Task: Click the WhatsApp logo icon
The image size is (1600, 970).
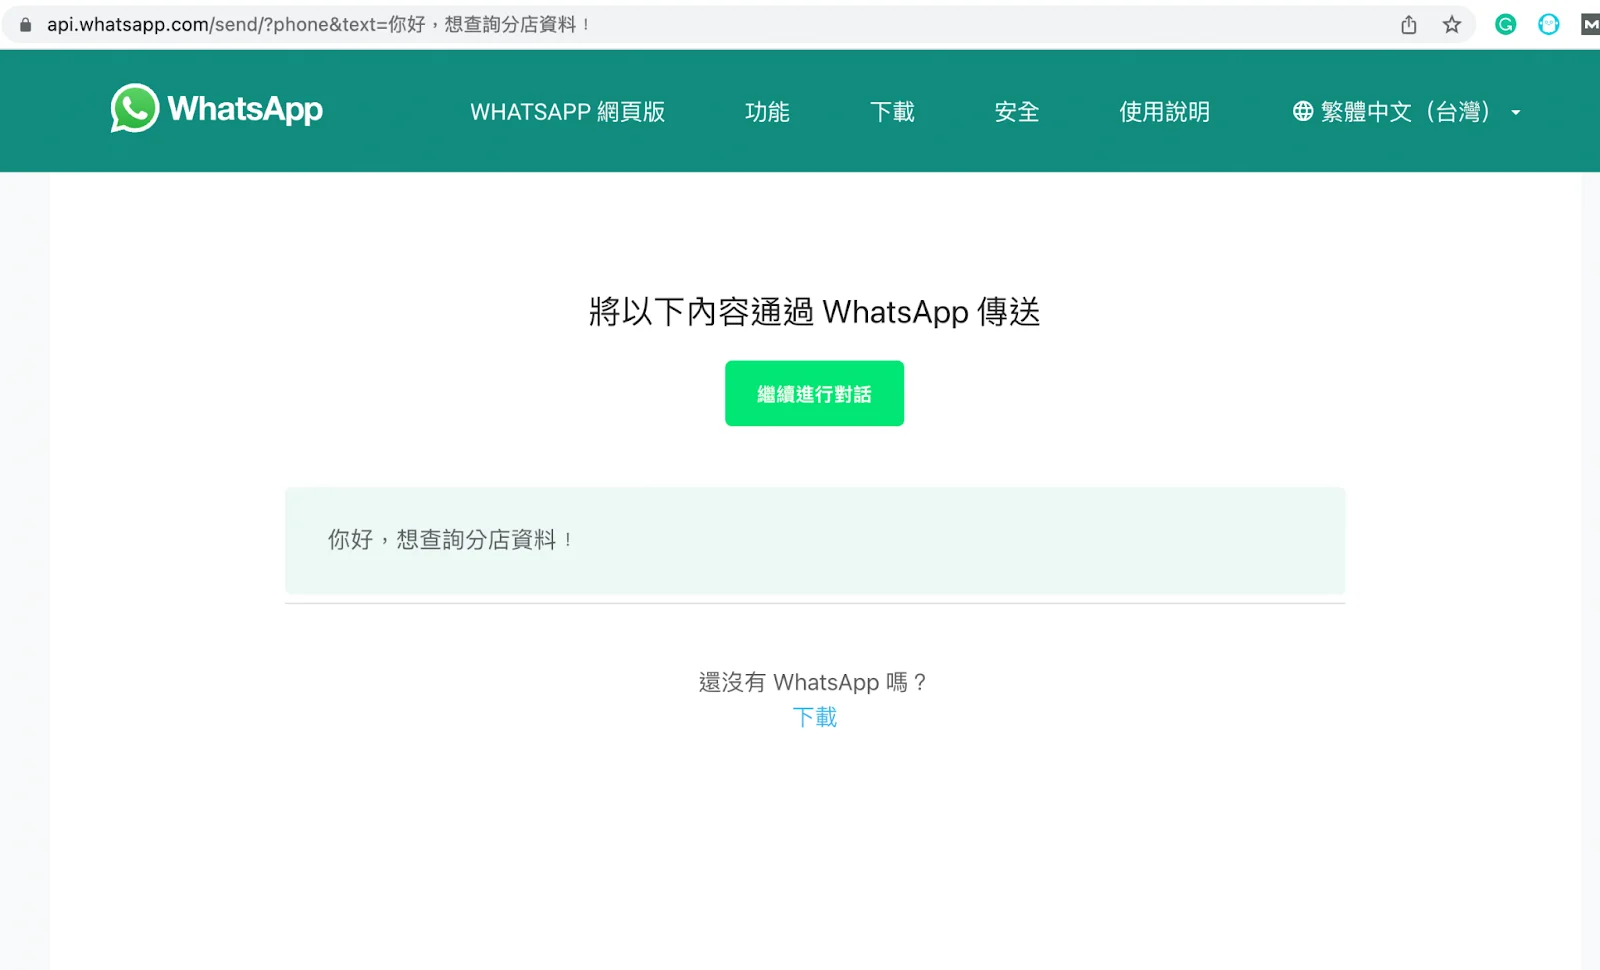Action: tap(133, 108)
